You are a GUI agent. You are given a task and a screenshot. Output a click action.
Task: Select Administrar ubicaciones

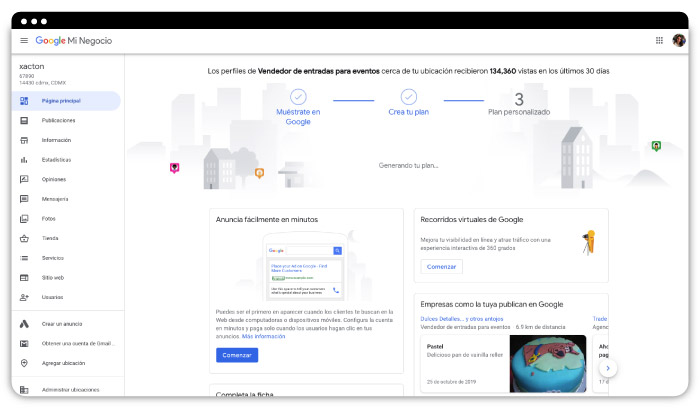point(71,390)
